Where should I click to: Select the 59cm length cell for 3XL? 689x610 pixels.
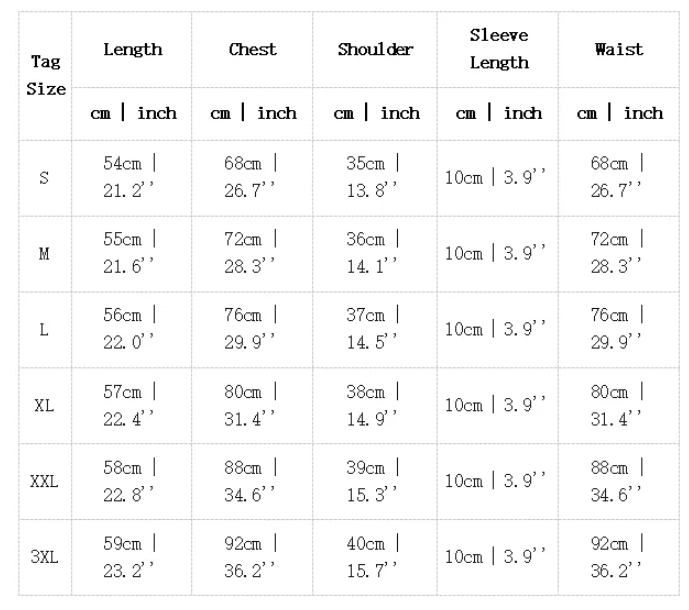click(x=132, y=557)
